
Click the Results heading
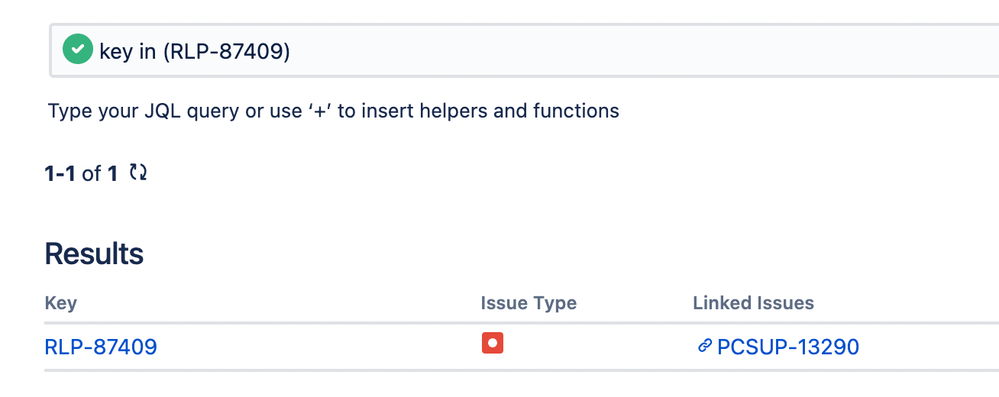tap(94, 254)
